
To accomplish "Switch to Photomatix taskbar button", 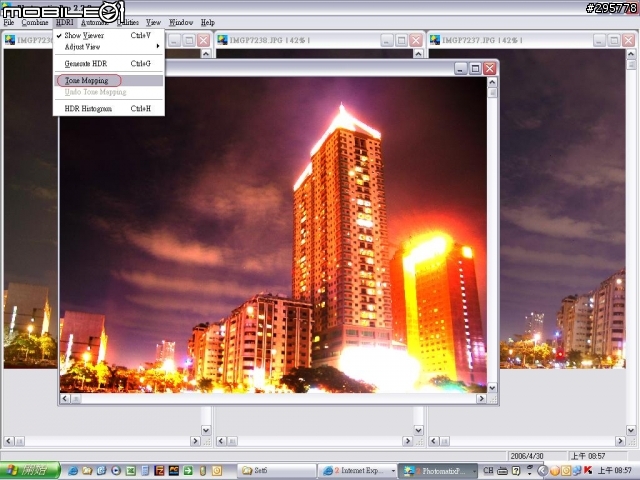I will (438, 471).
